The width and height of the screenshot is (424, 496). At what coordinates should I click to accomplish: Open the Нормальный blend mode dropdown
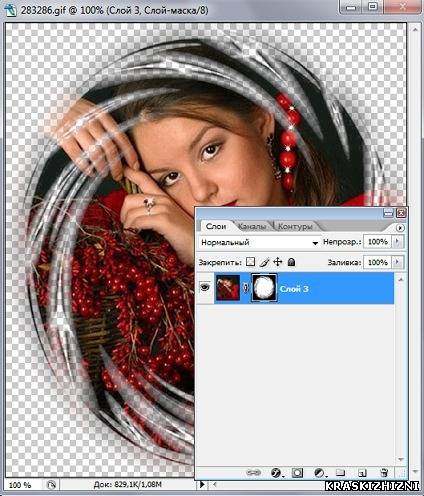tap(260, 242)
